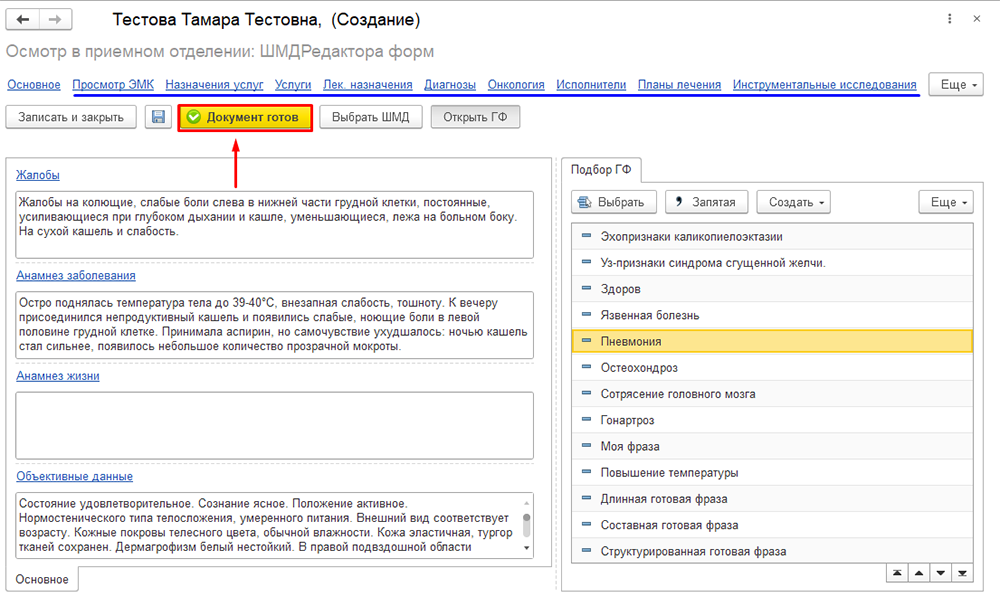This screenshot has width=1000, height=596.
Task: Click the Открыть ГФ button
Action: coord(475,117)
